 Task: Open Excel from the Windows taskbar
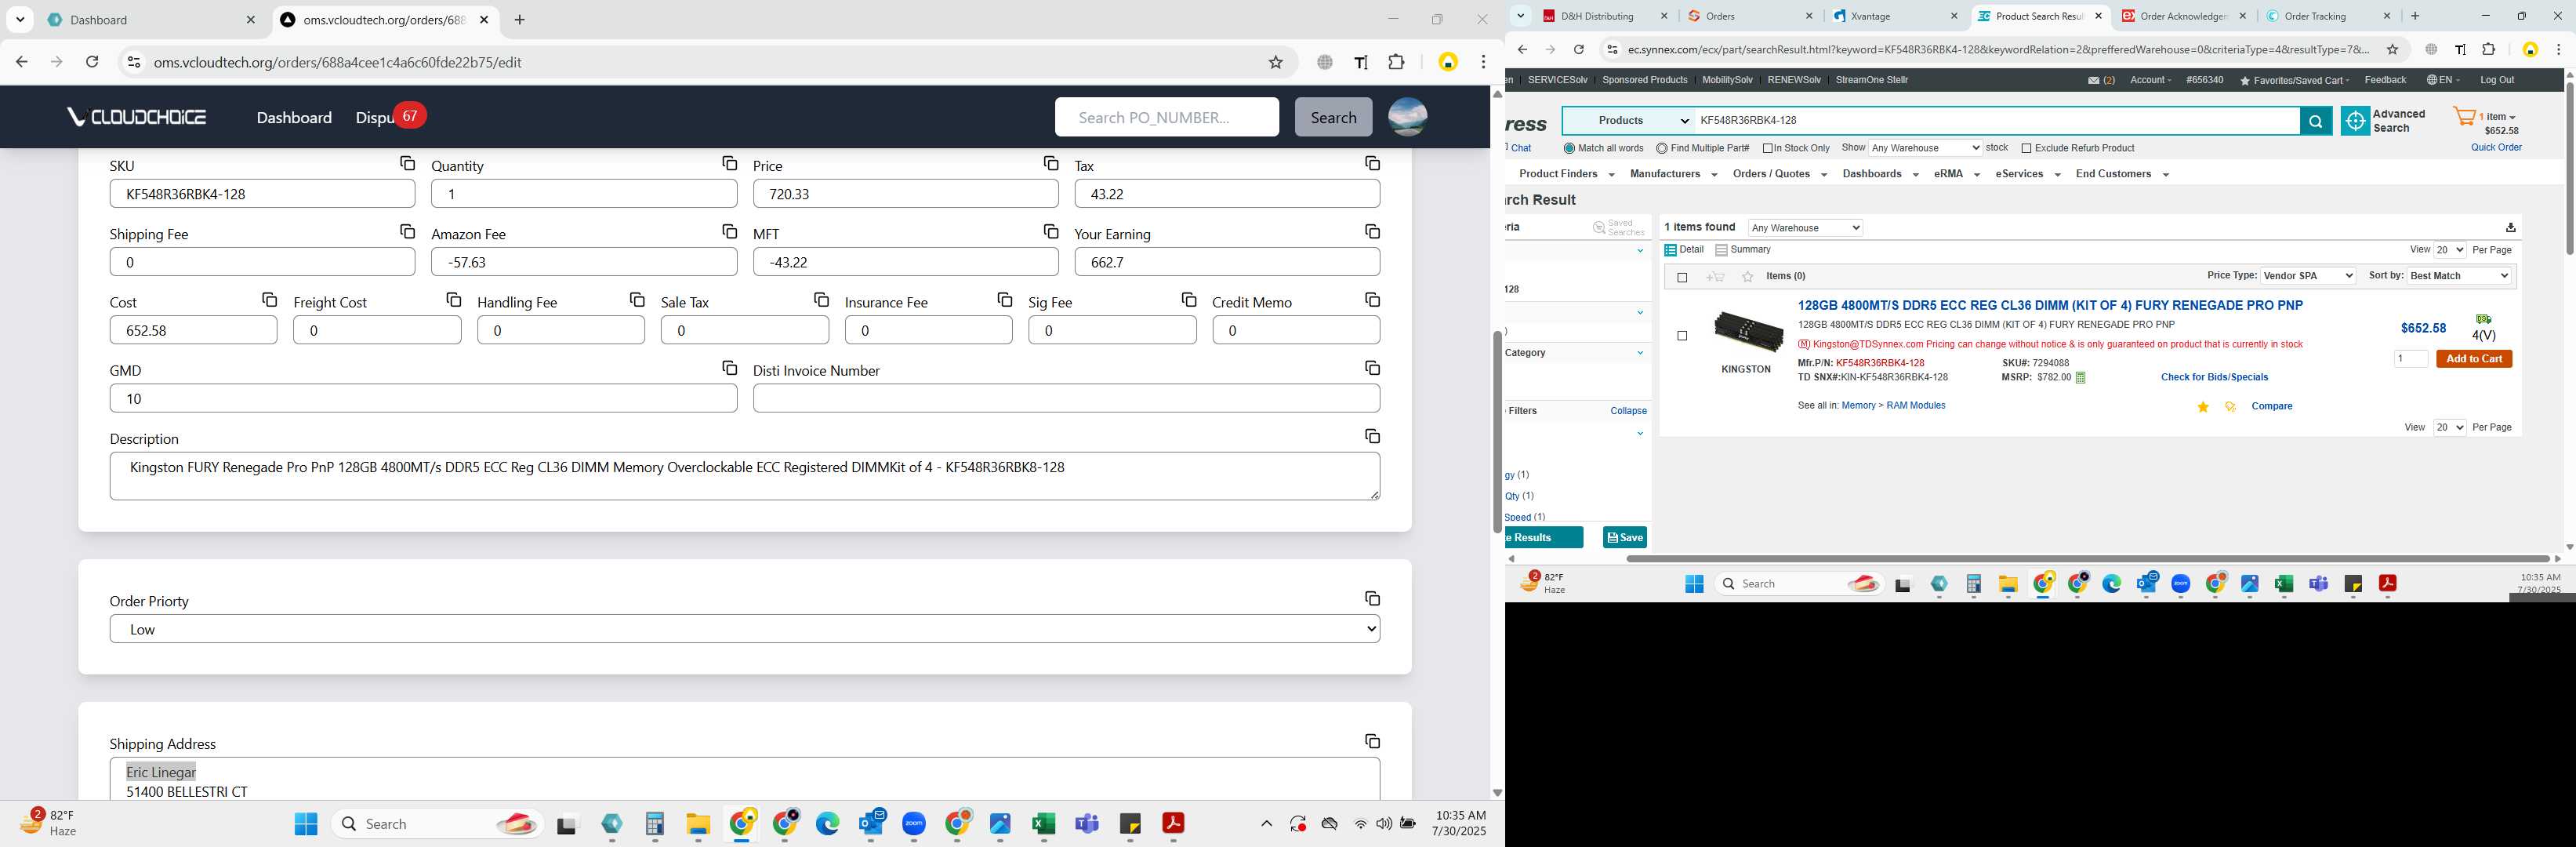coord(1043,823)
